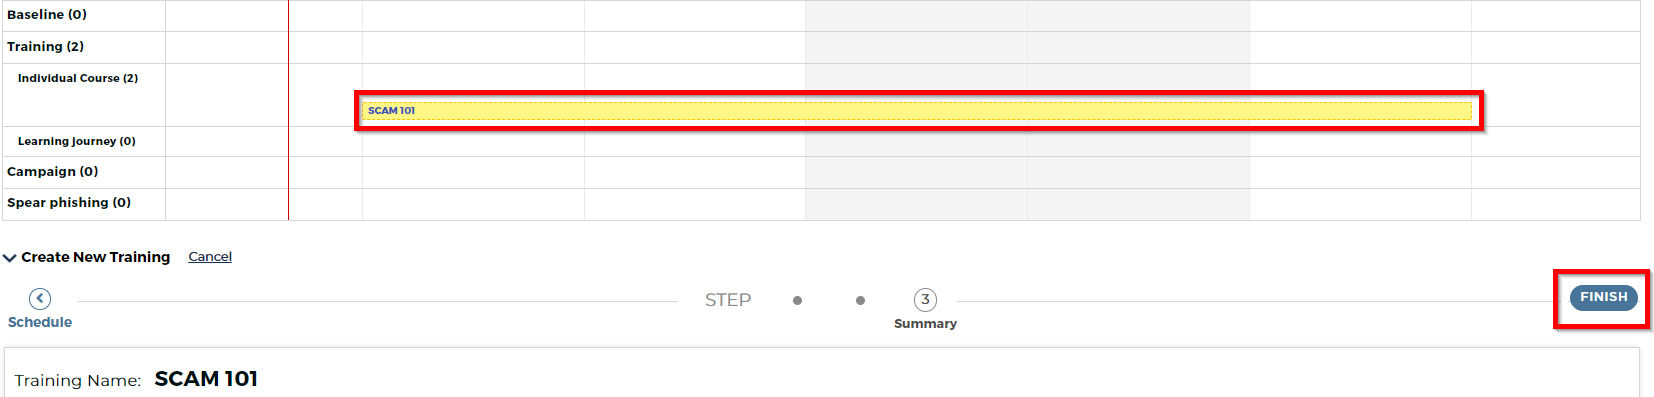Collapse the Create New Training chevron
1654x397 pixels.
coord(10,258)
